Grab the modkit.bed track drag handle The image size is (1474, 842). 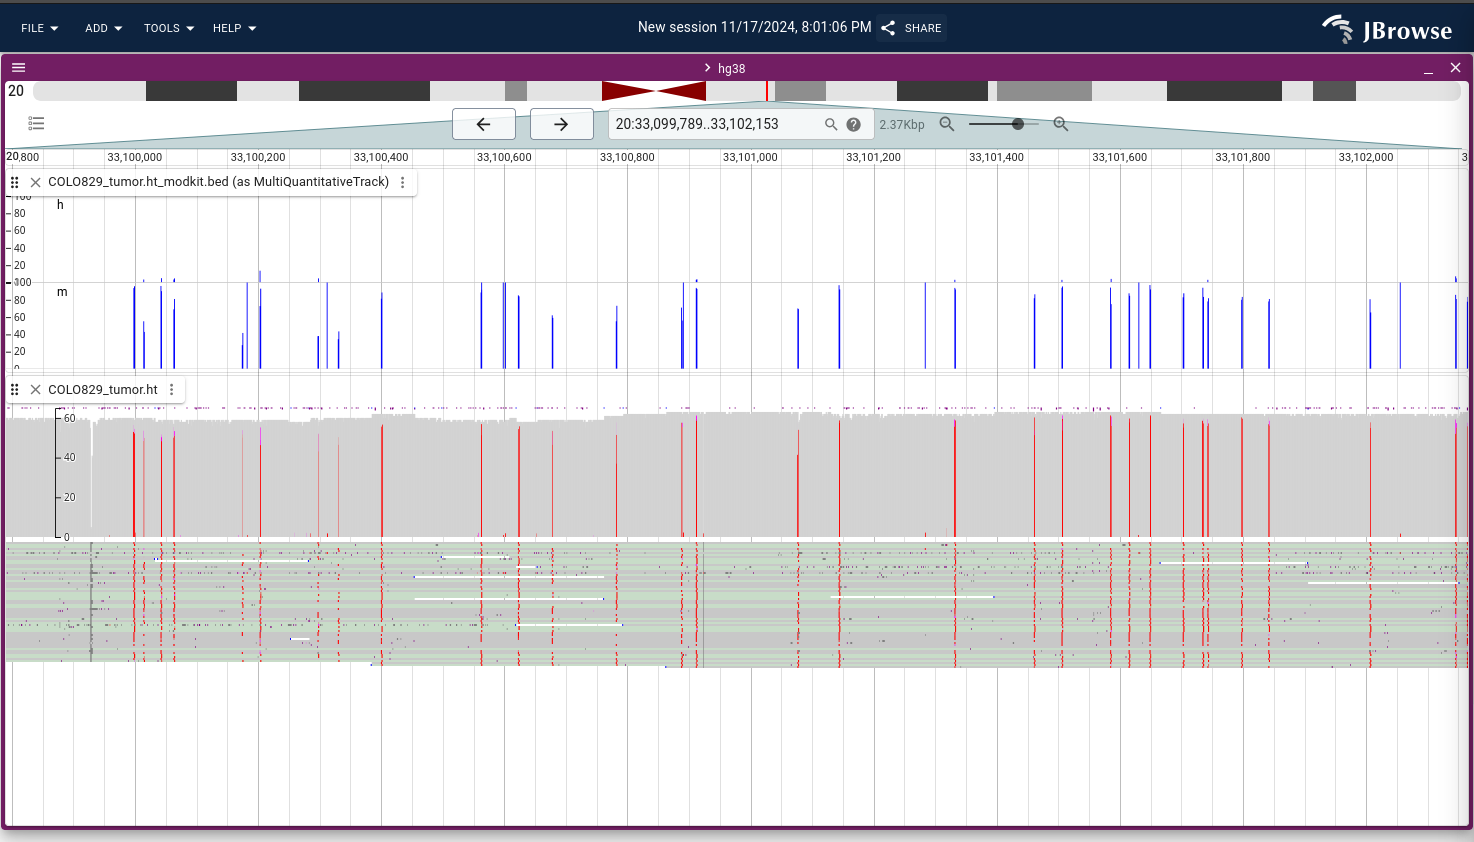pyautogui.click(x=15, y=182)
